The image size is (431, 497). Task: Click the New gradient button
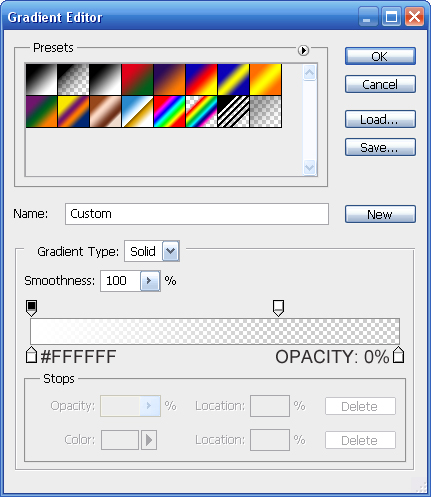tap(380, 214)
